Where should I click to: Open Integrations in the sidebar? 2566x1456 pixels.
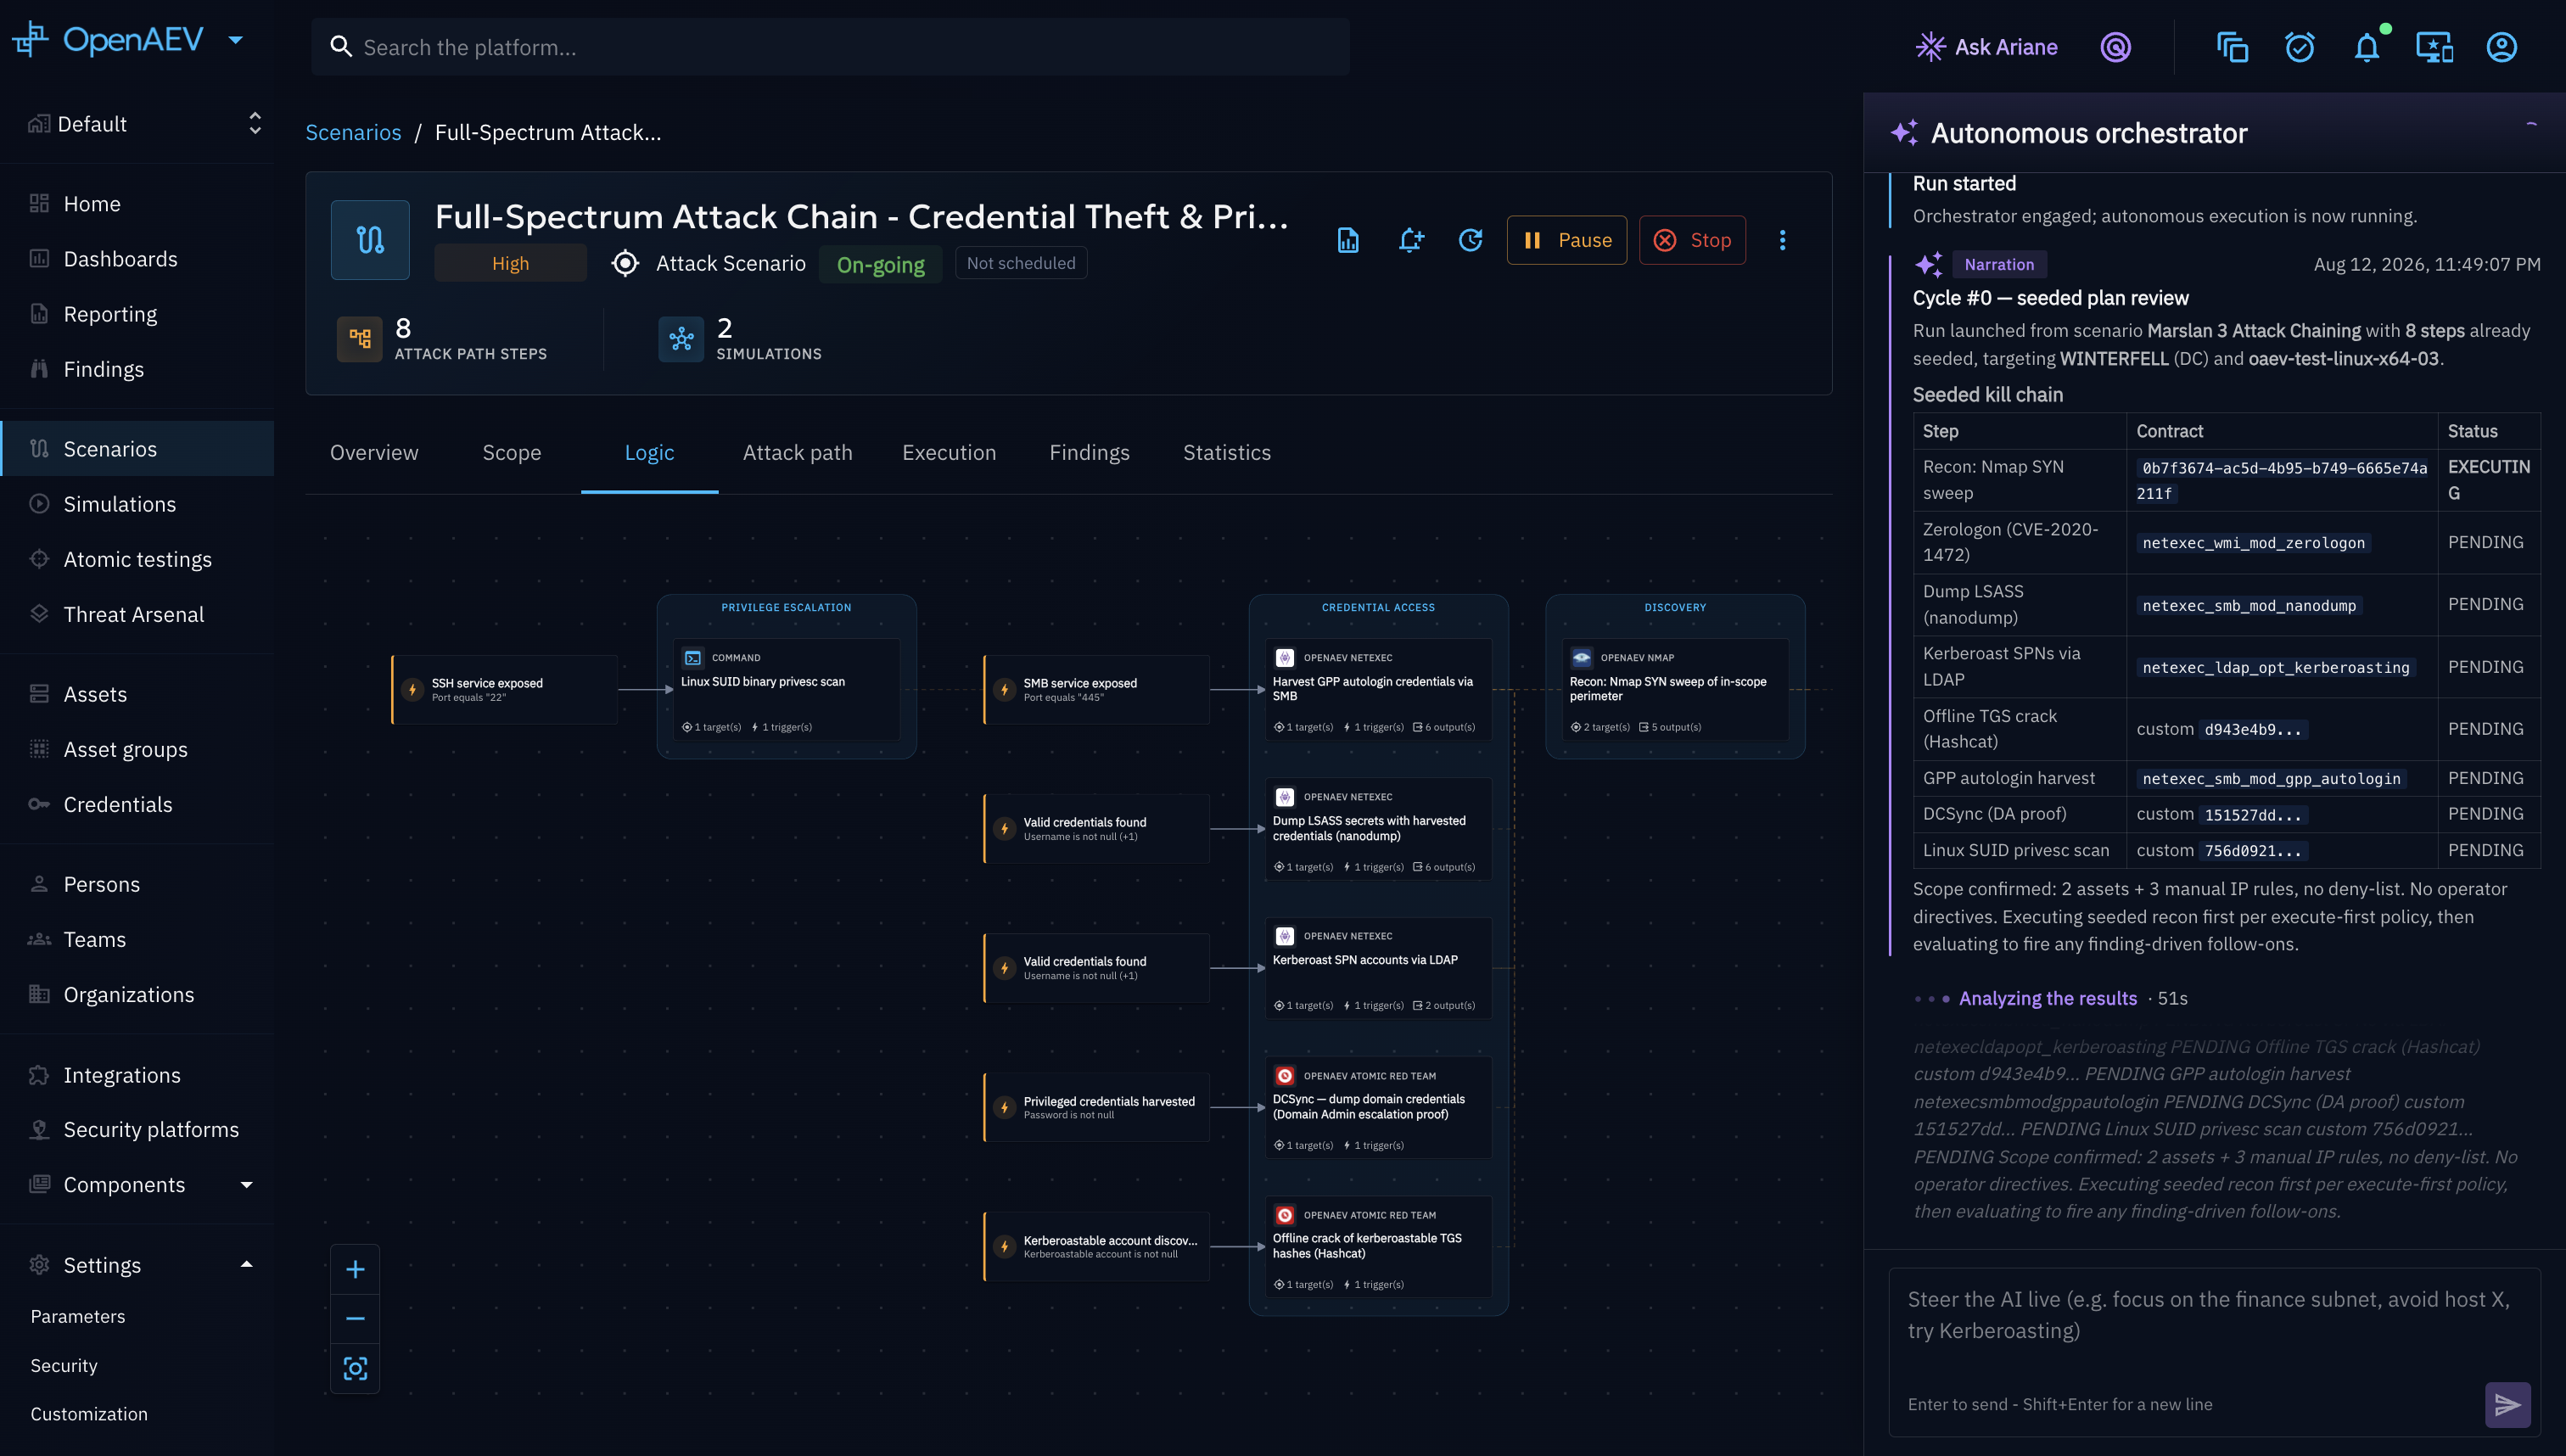137,1075
